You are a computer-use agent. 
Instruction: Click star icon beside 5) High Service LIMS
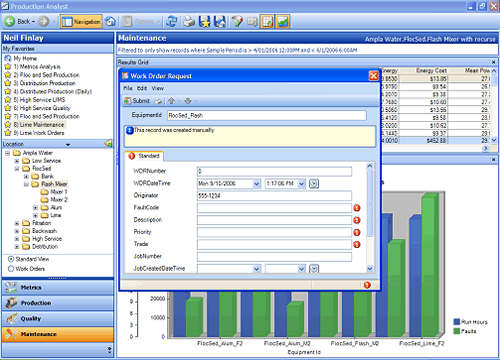click(x=8, y=100)
